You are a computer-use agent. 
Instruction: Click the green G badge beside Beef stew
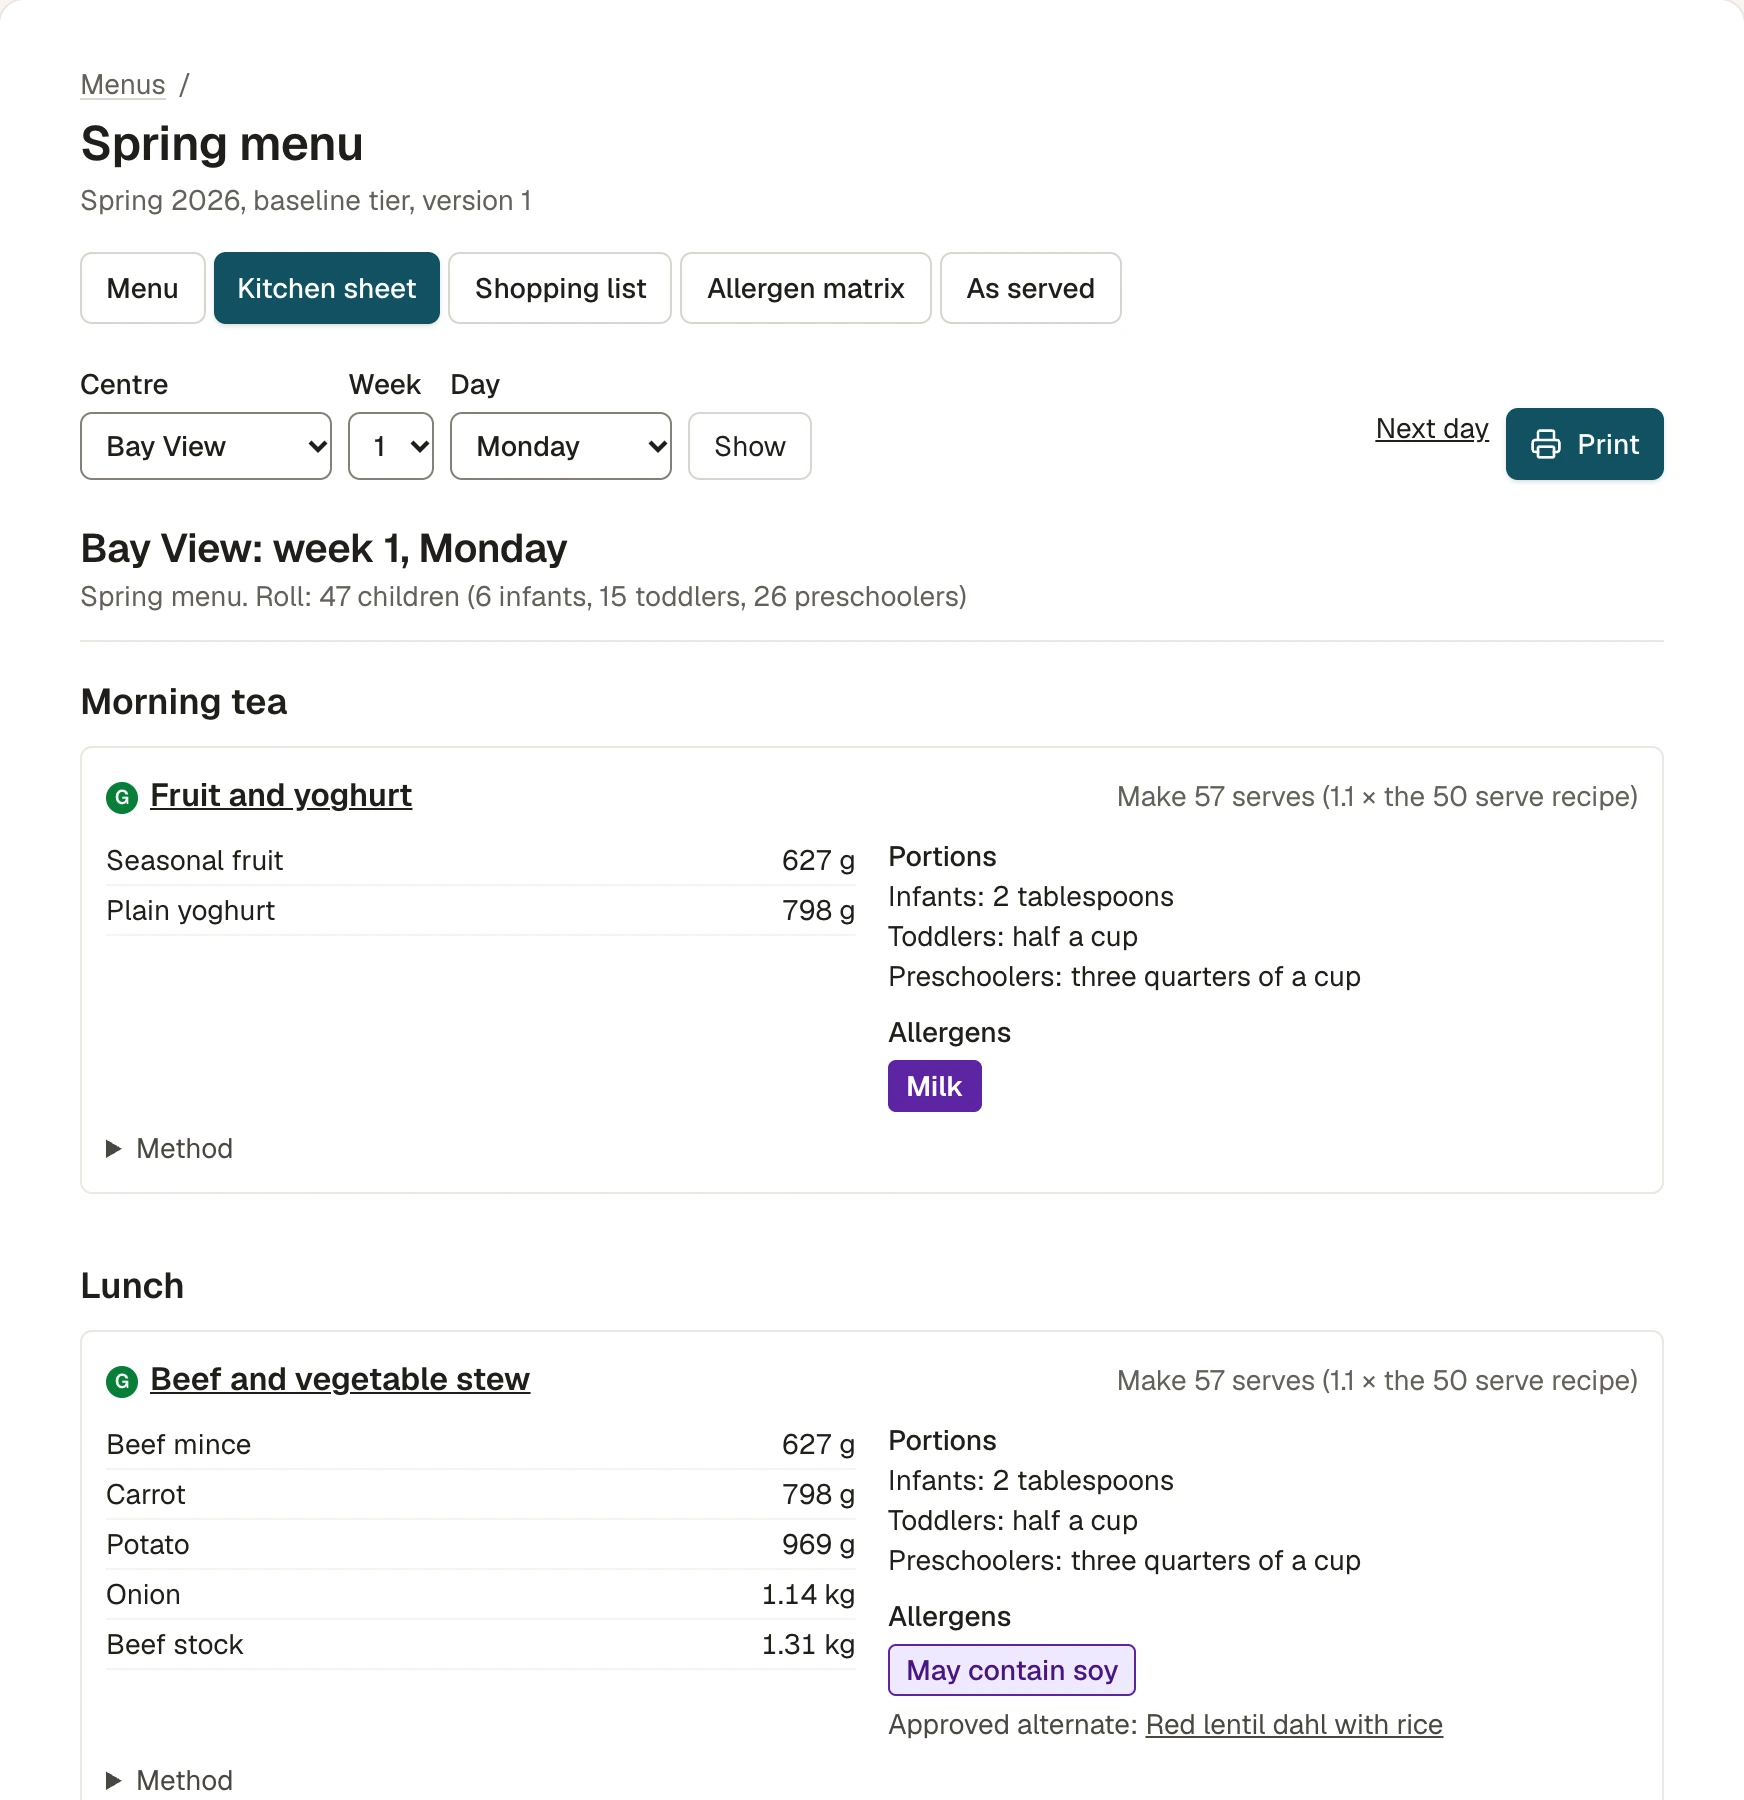[x=122, y=1381]
